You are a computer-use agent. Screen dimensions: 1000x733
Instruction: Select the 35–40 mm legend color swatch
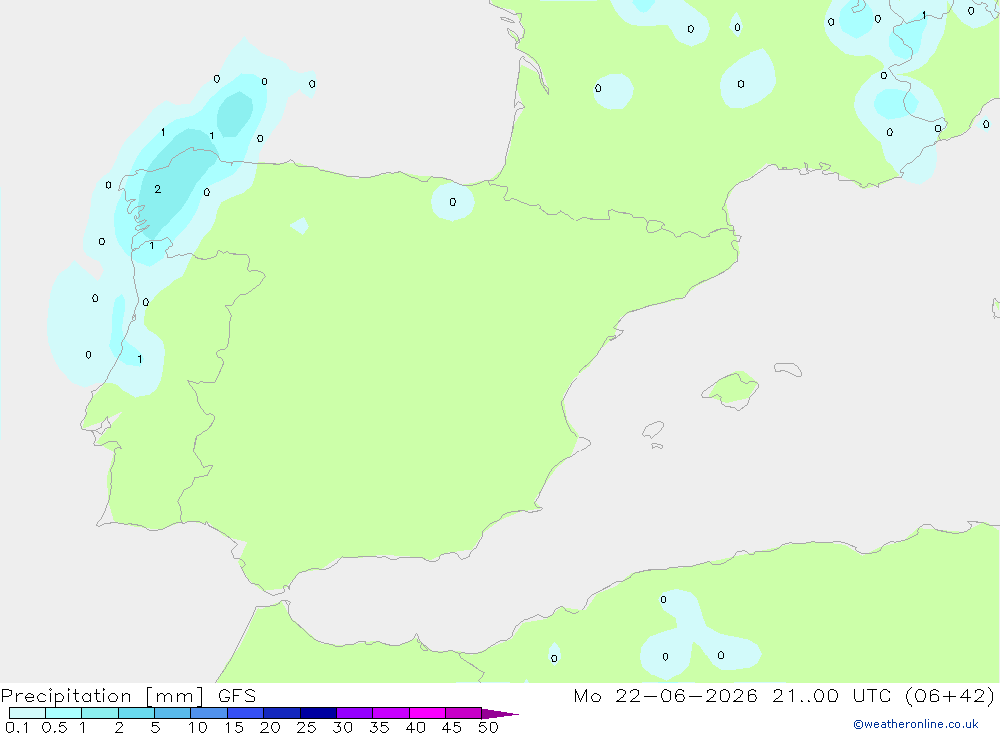tap(391, 713)
